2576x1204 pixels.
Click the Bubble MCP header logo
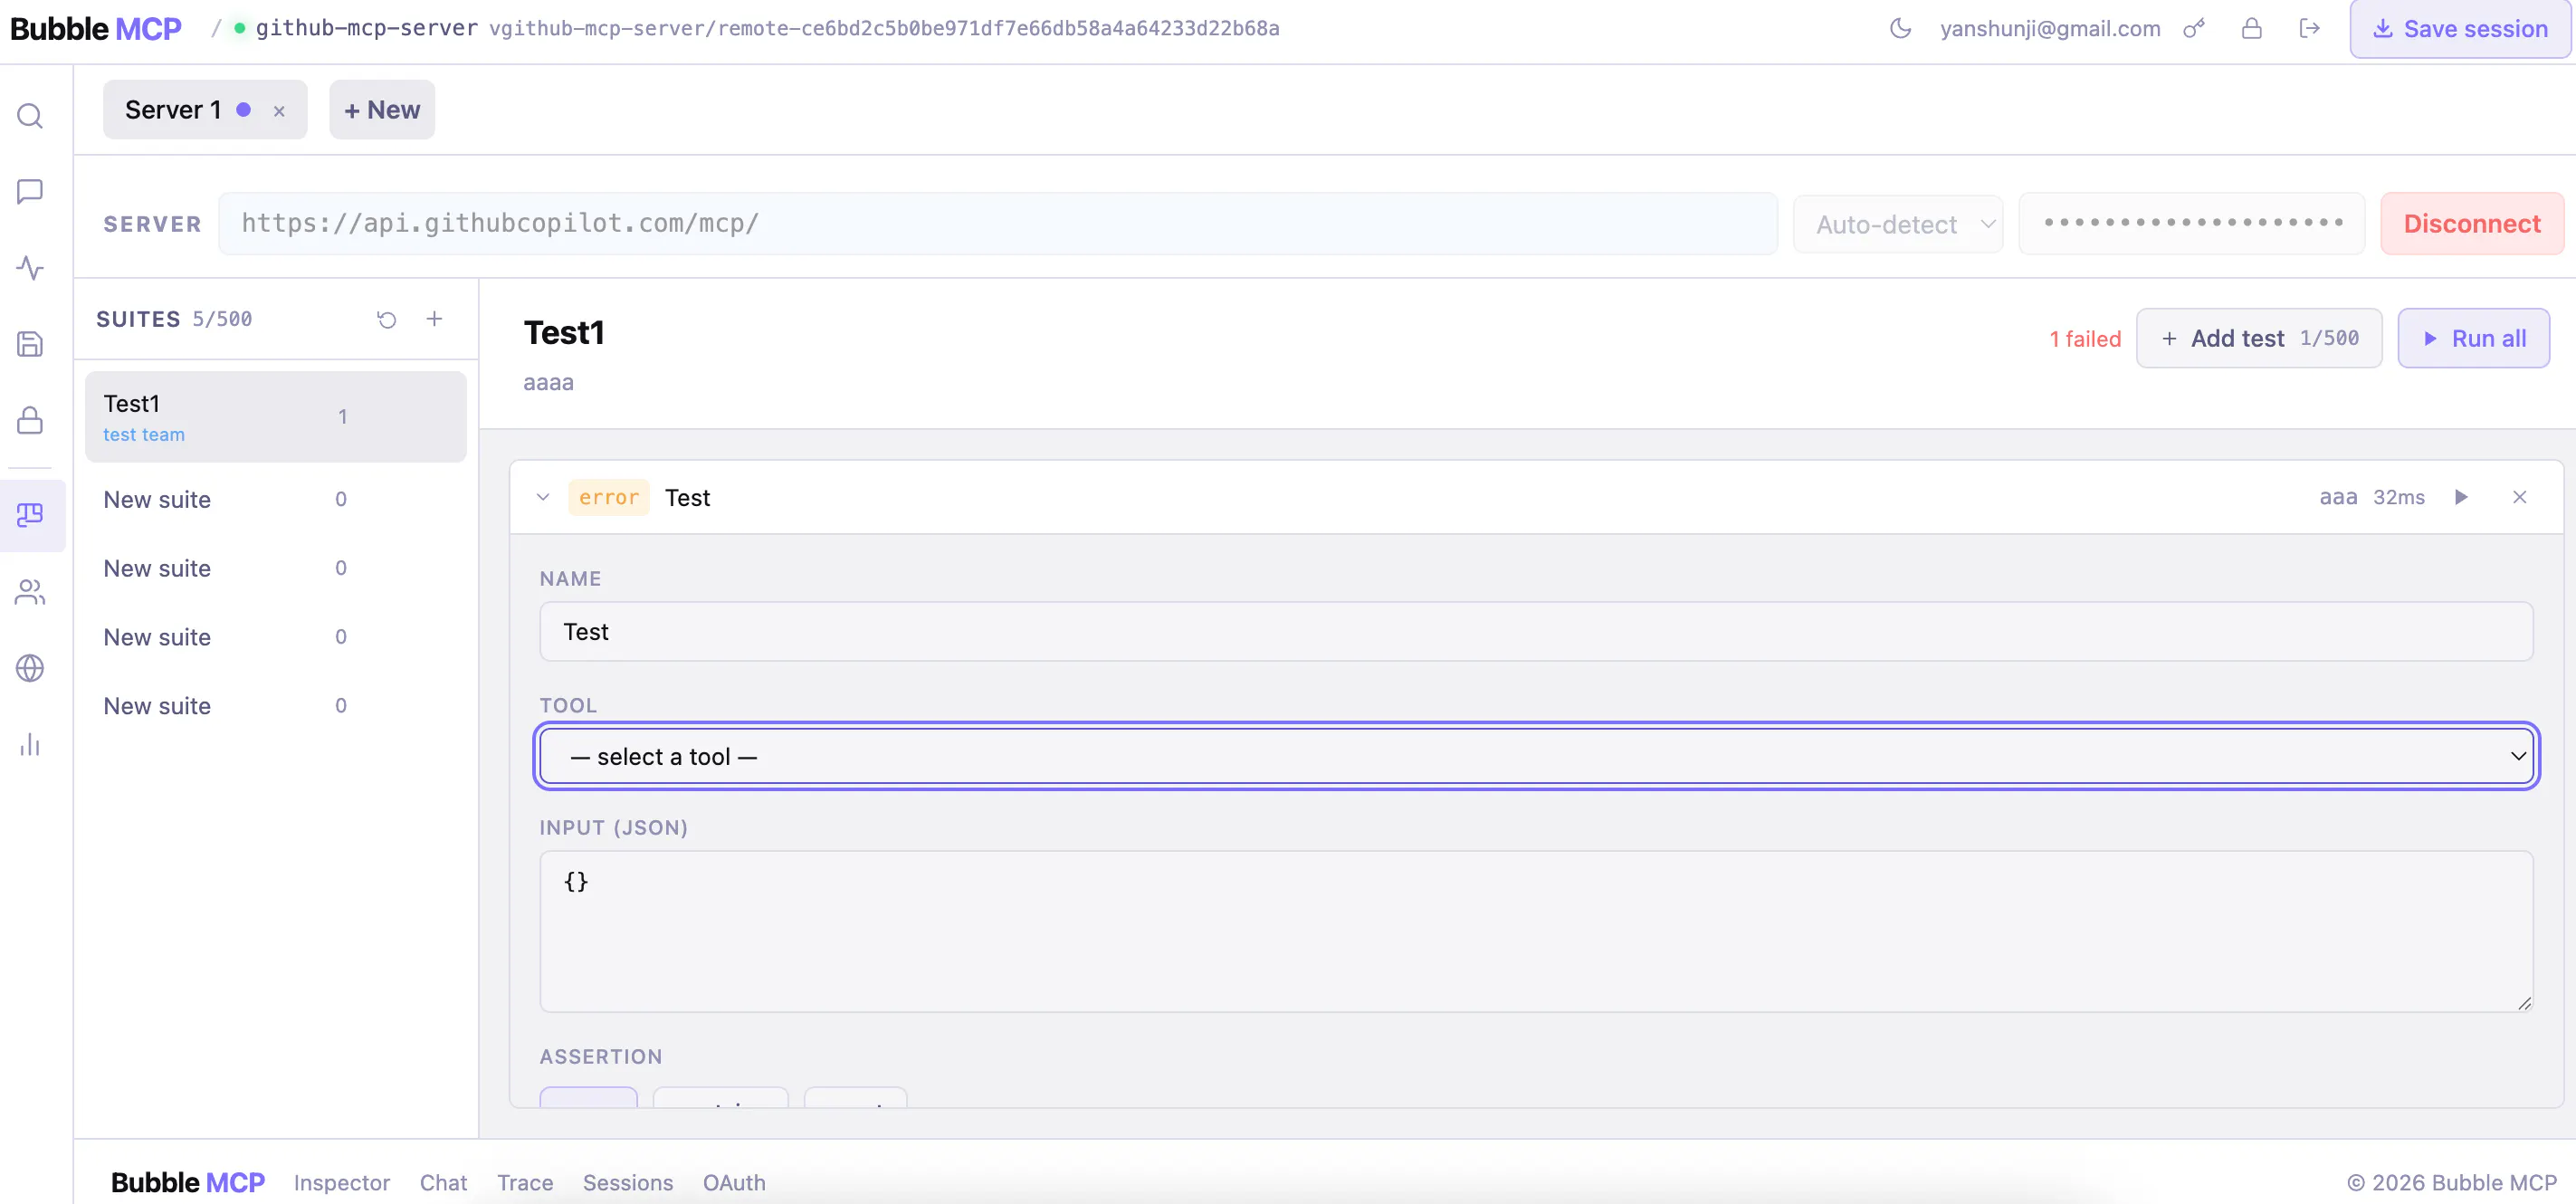click(x=96, y=28)
